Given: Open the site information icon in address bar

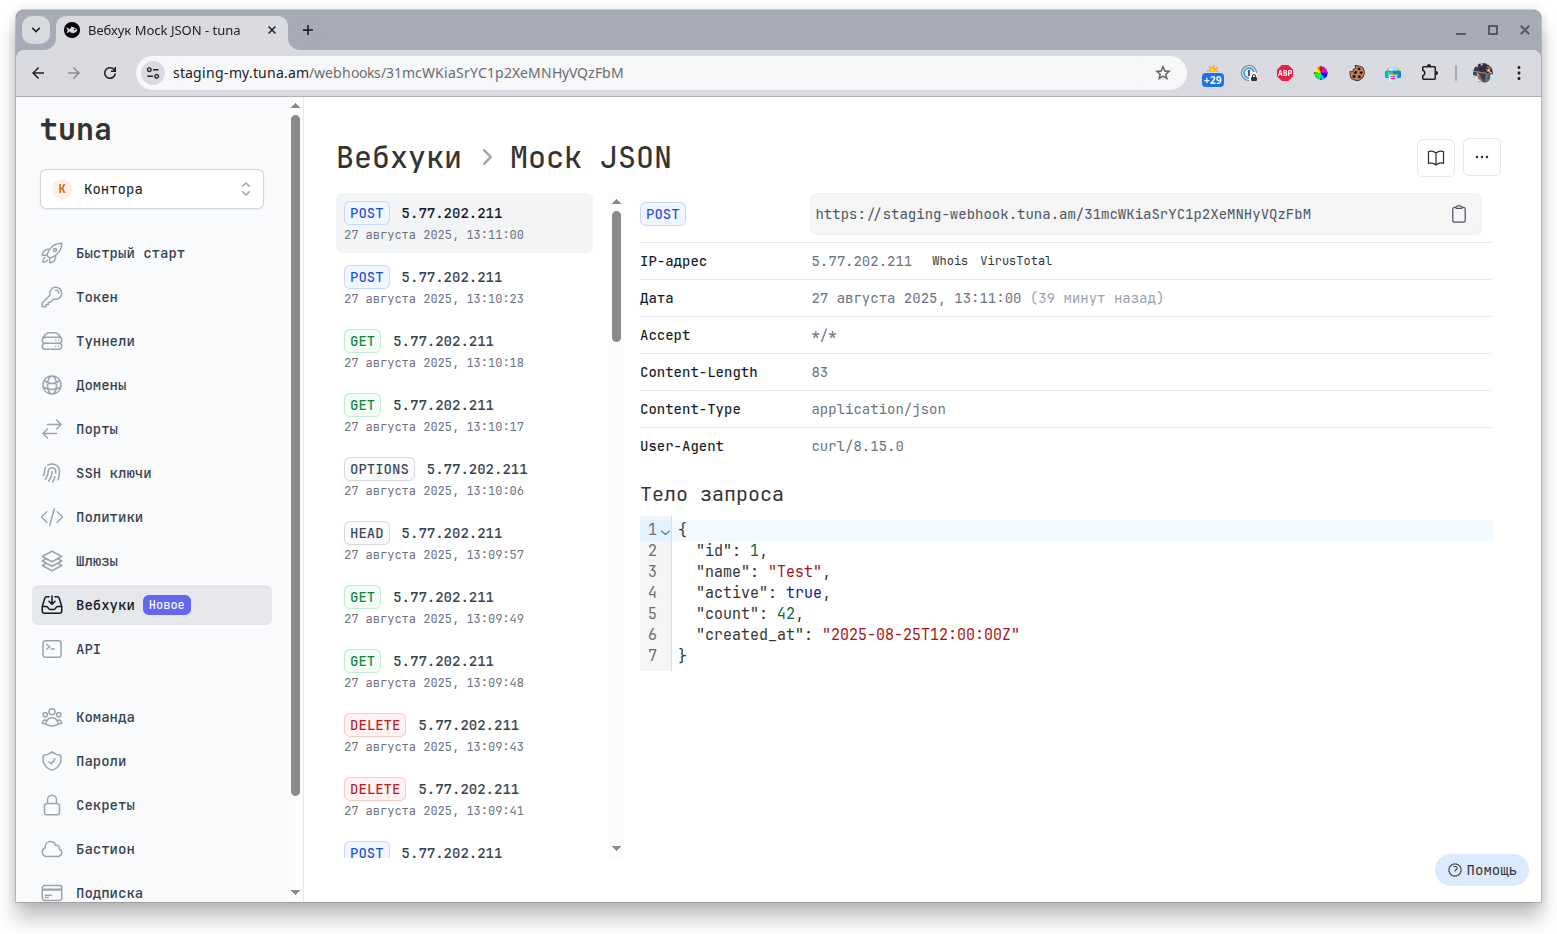Looking at the screenshot, I should point(153,73).
